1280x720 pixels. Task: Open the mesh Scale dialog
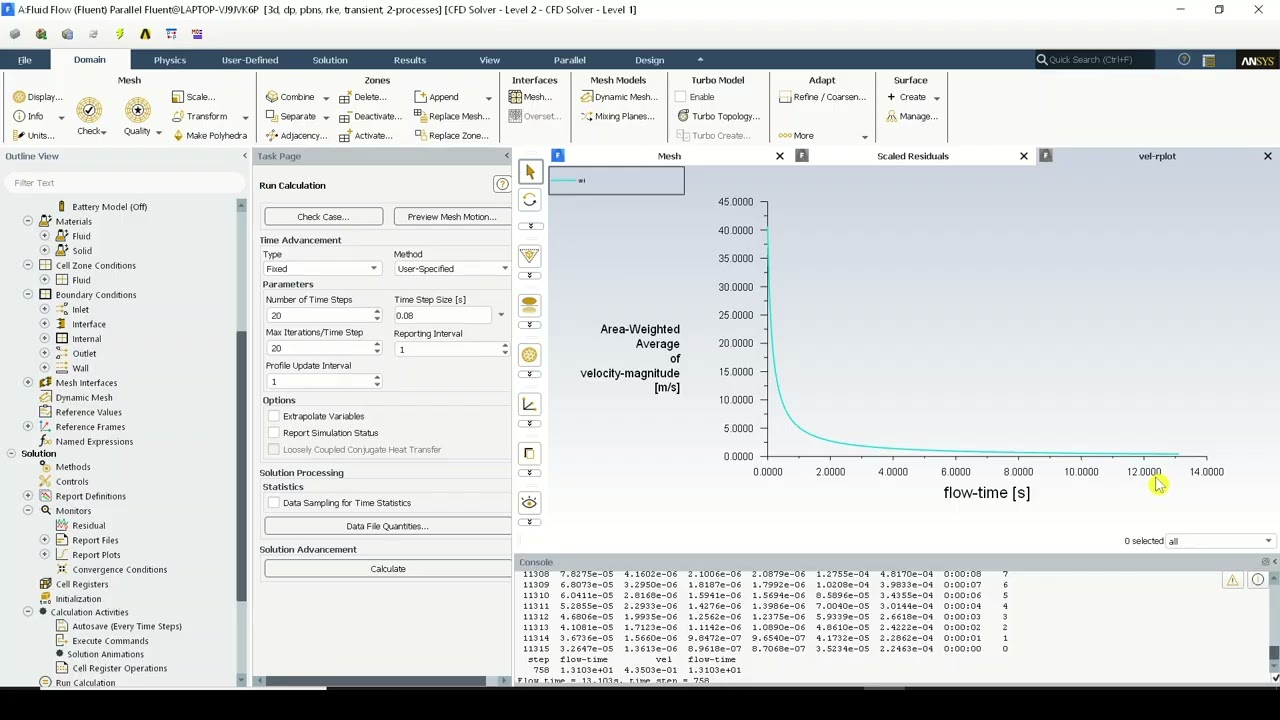pos(193,97)
